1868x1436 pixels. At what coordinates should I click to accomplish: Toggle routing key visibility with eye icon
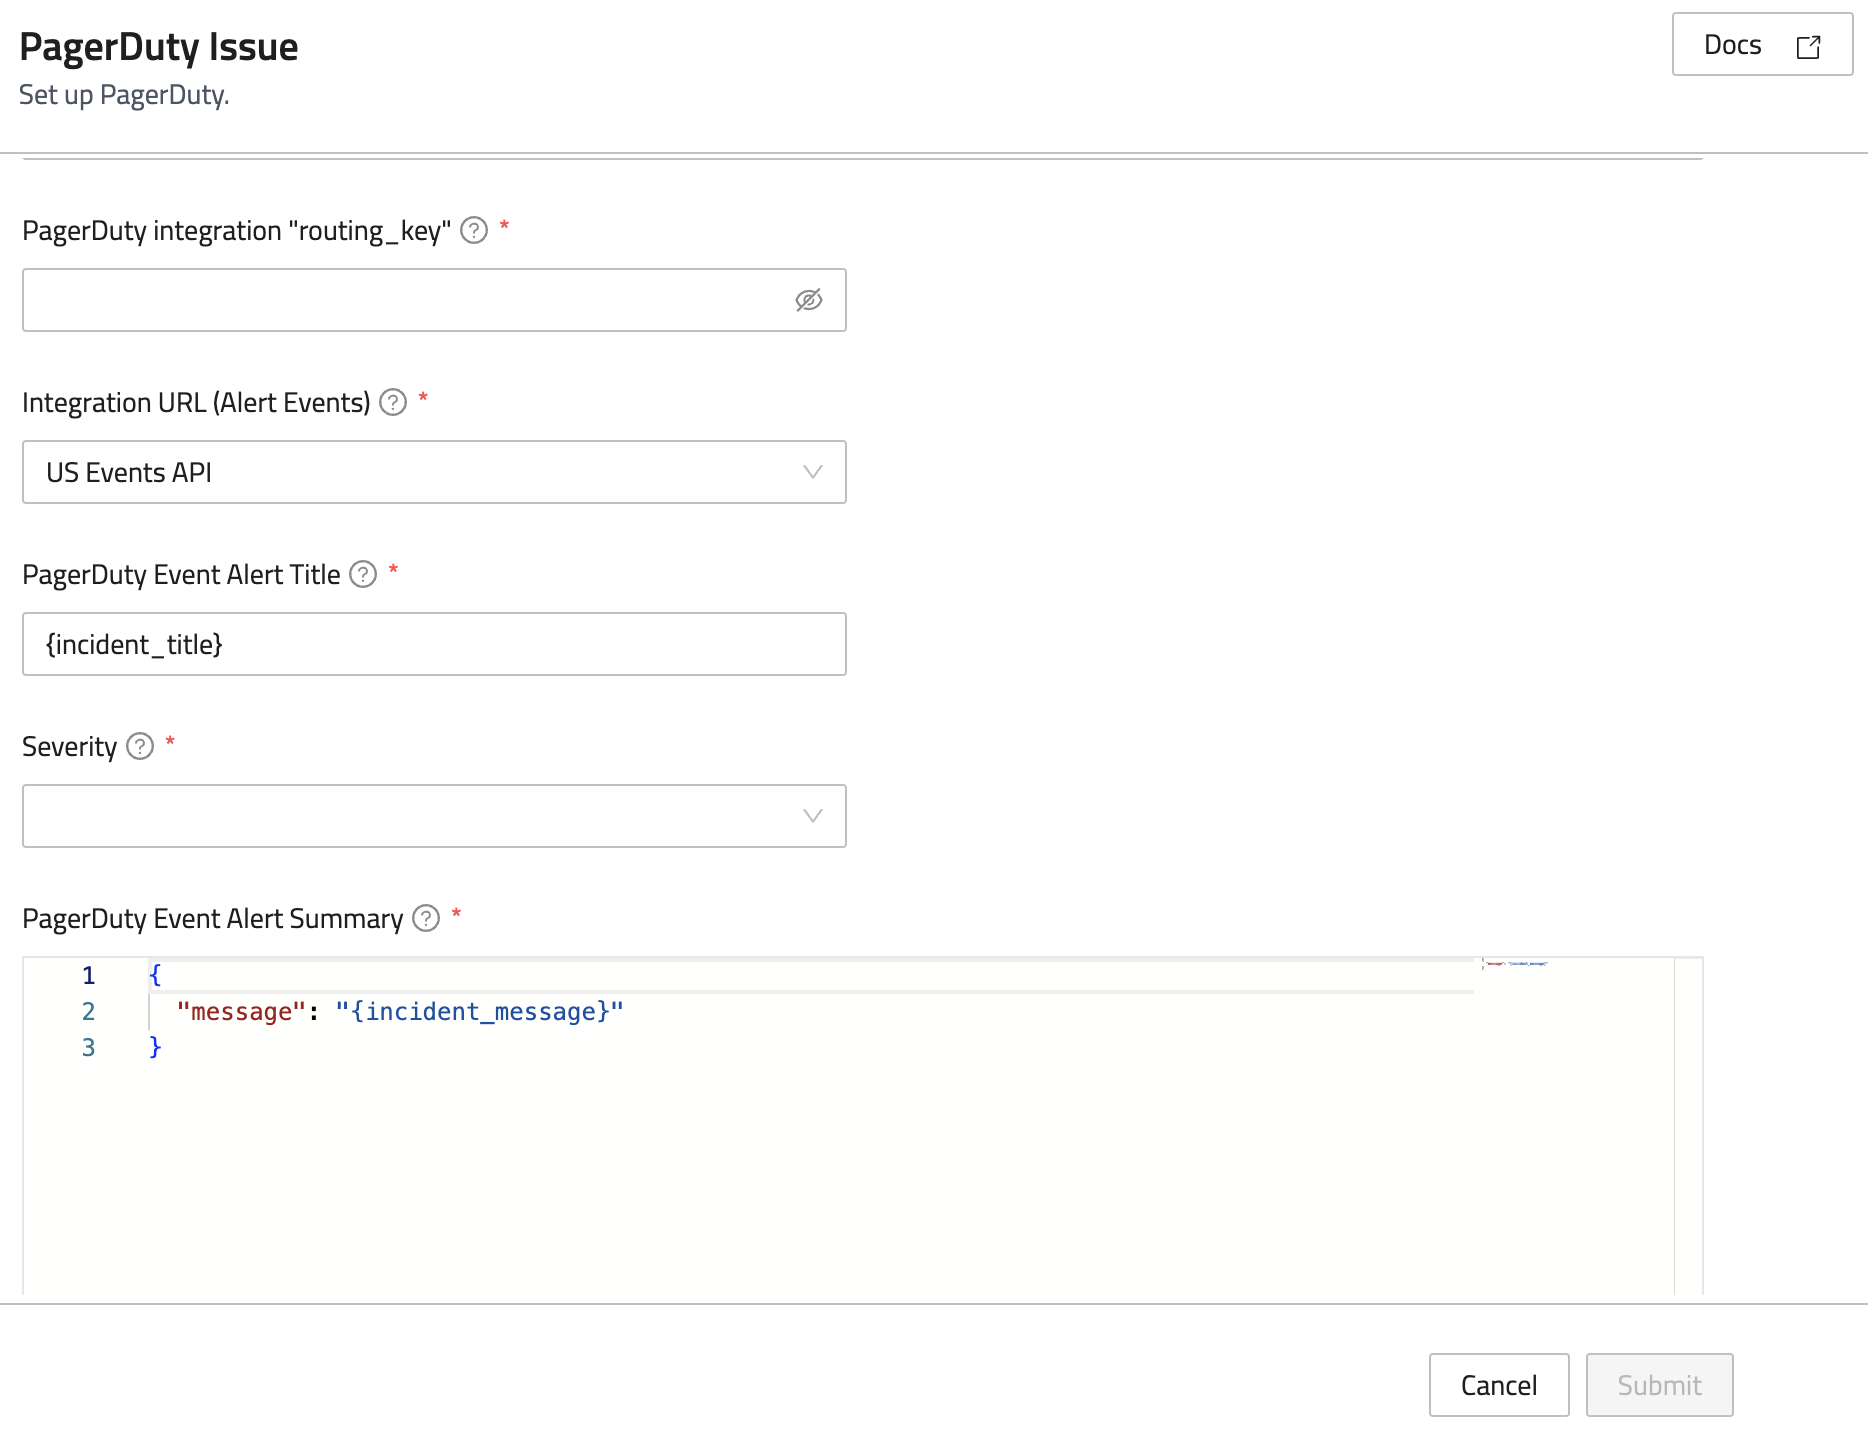[808, 300]
